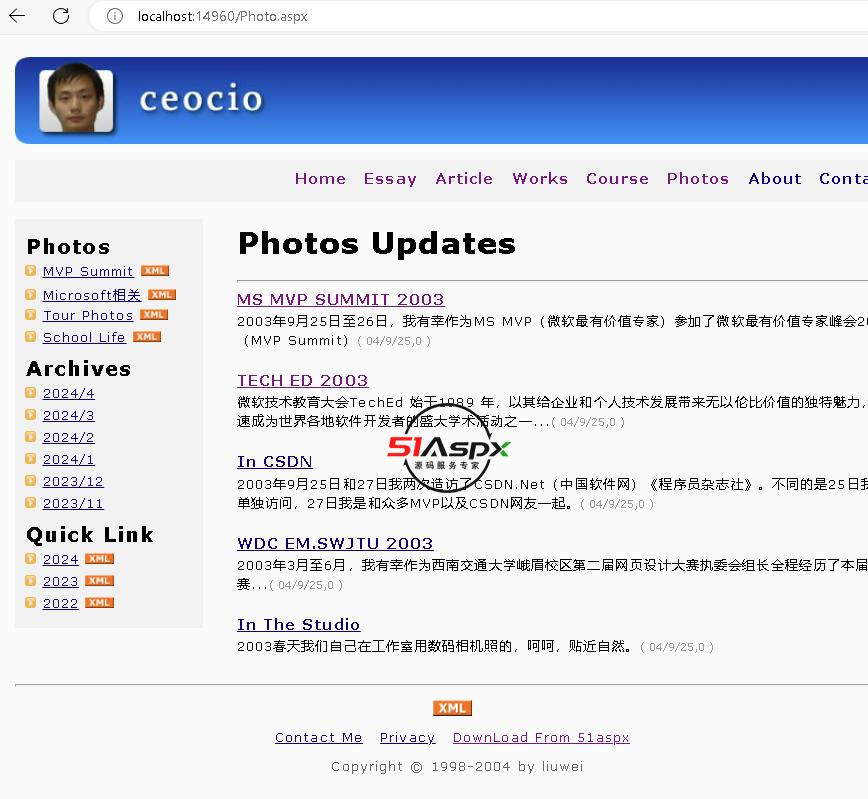
Task: Open the Photos navigation item
Action: tap(698, 178)
